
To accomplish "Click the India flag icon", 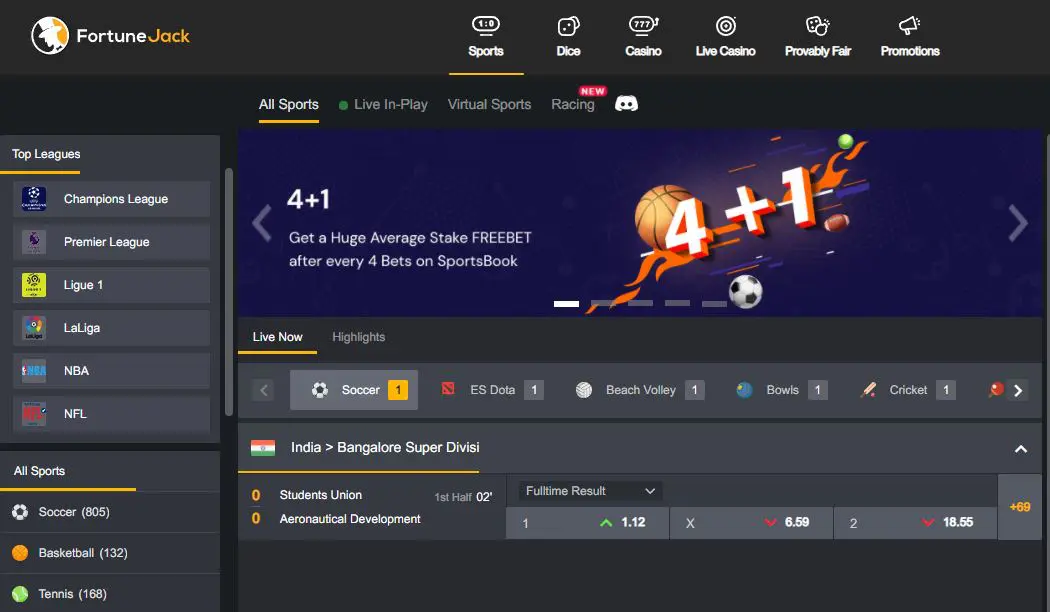I will (262, 447).
